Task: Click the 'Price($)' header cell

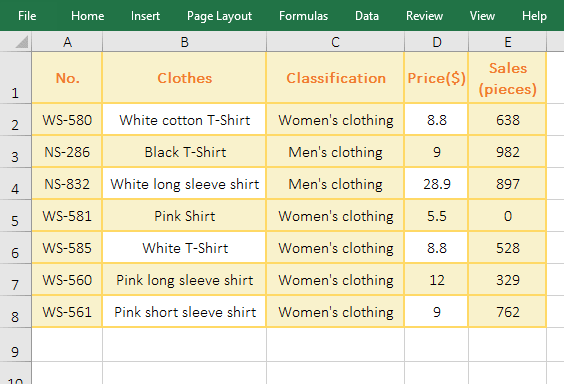Action: point(437,78)
